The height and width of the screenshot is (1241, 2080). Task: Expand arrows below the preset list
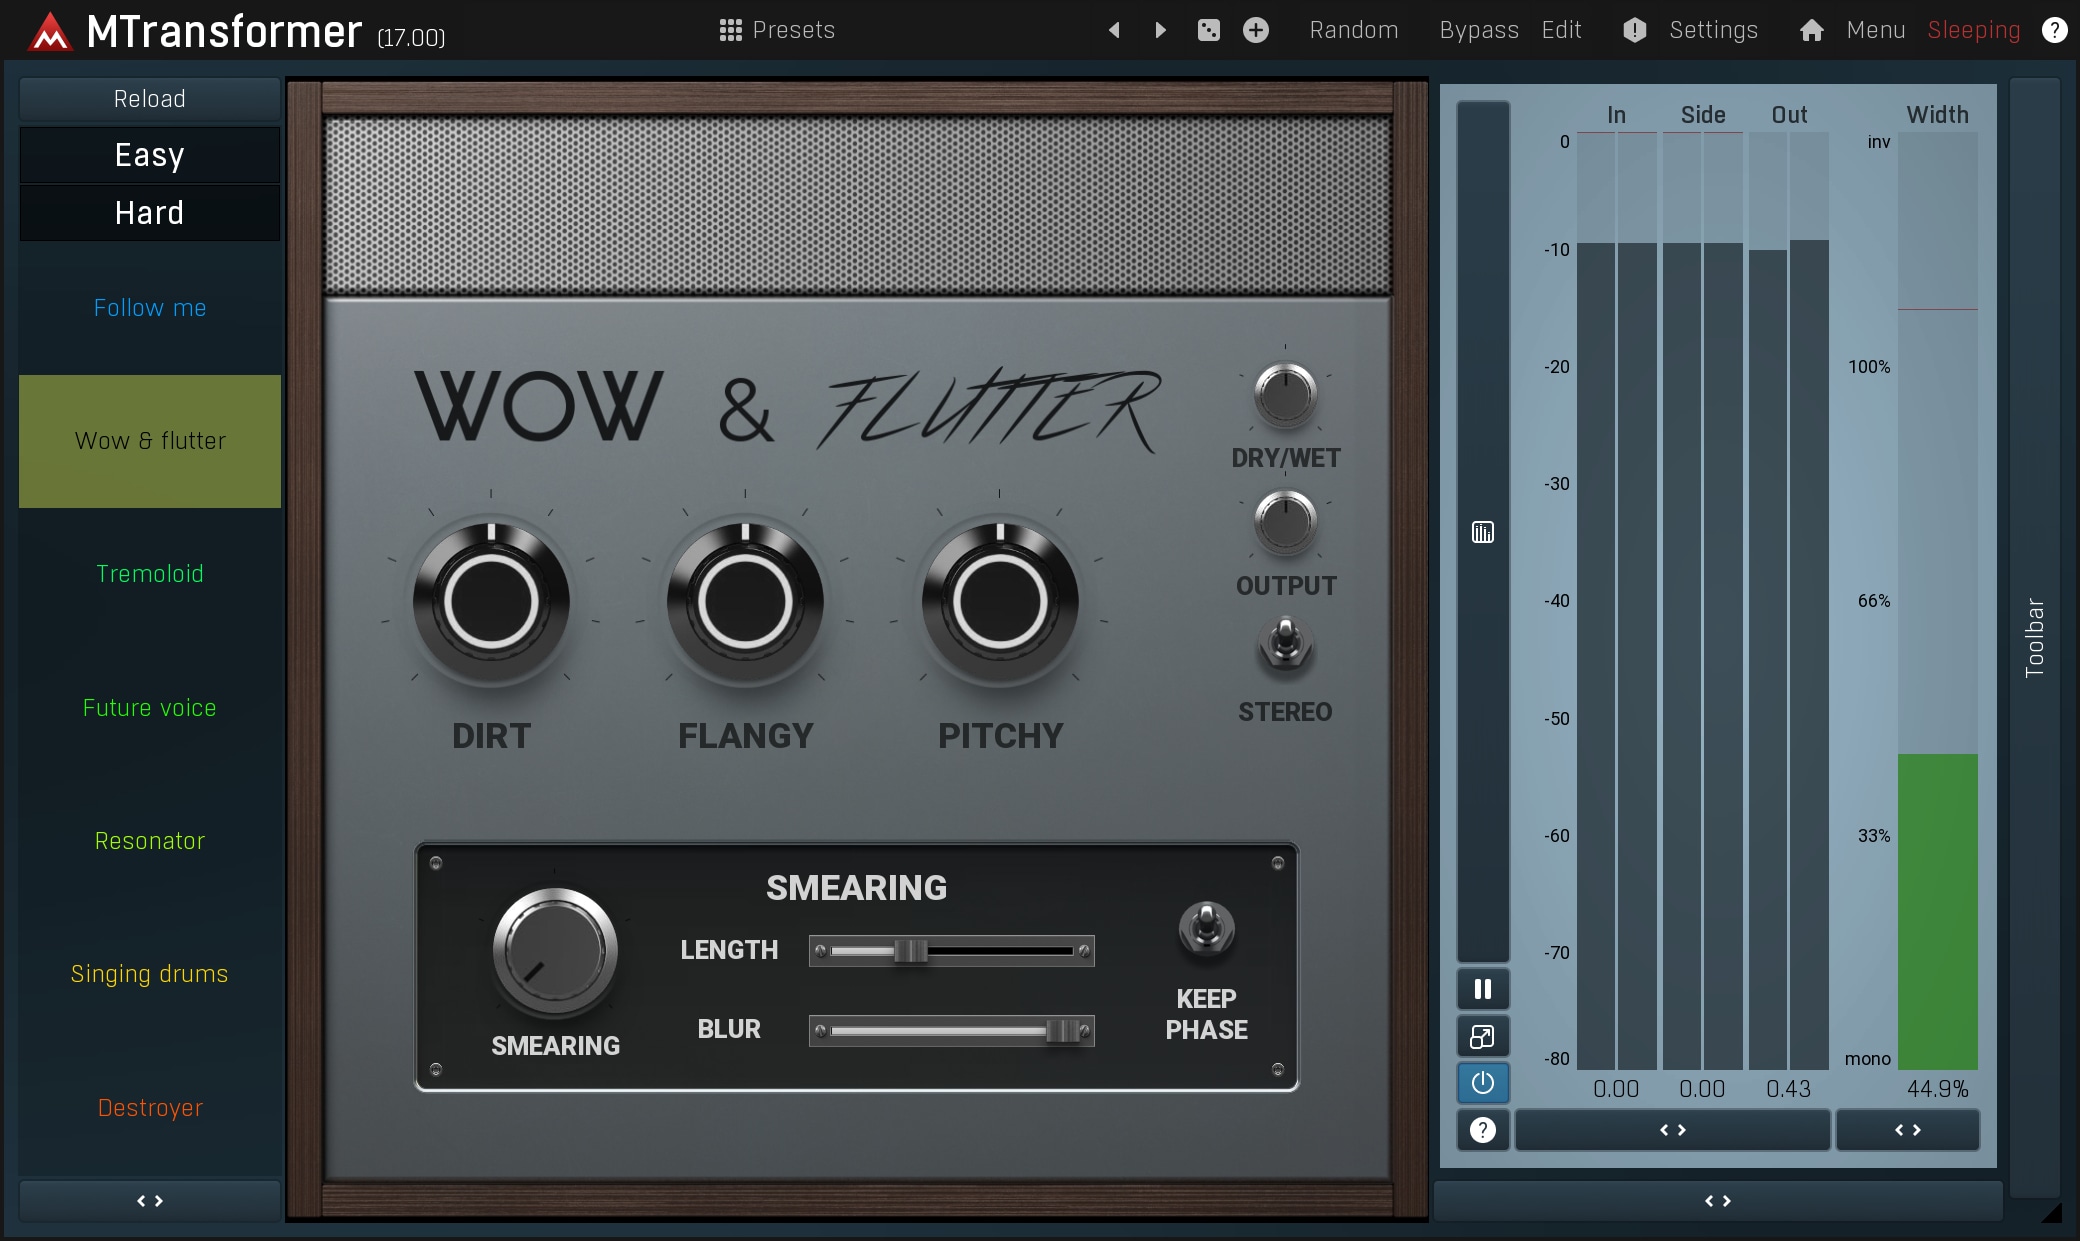pos(150,1201)
